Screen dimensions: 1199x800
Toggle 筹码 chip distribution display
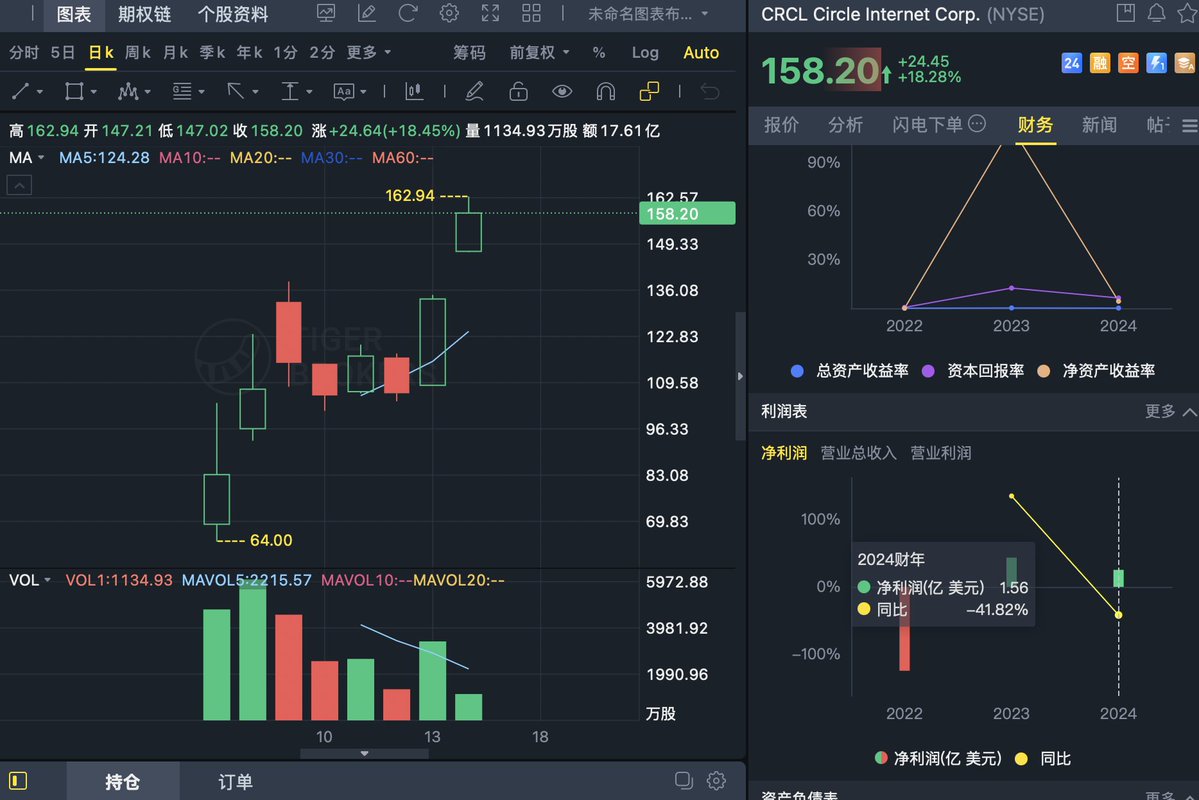470,53
